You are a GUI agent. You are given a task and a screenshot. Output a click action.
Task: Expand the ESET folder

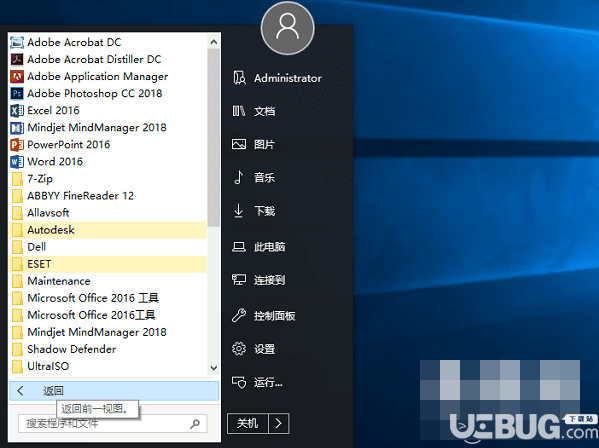[107, 264]
